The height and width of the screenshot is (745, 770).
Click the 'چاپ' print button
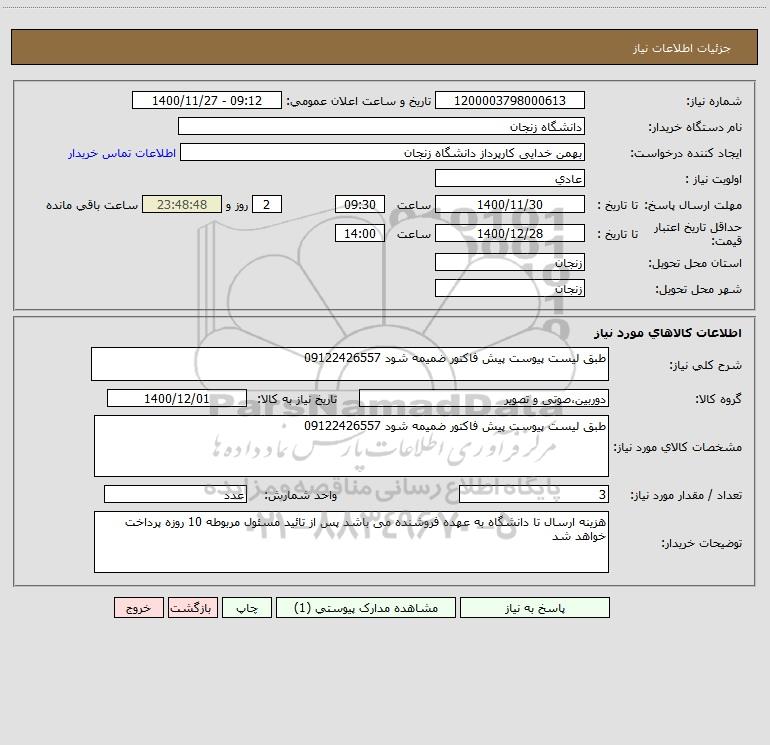coord(247,607)
